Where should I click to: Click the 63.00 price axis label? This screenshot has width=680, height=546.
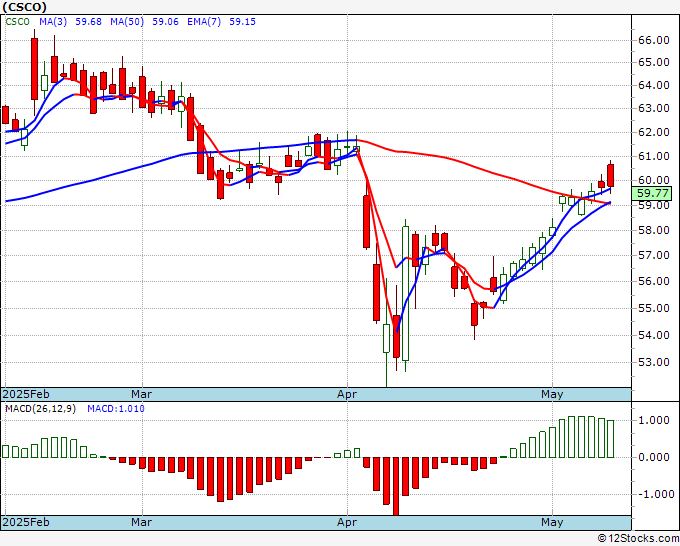click(654, 108)
